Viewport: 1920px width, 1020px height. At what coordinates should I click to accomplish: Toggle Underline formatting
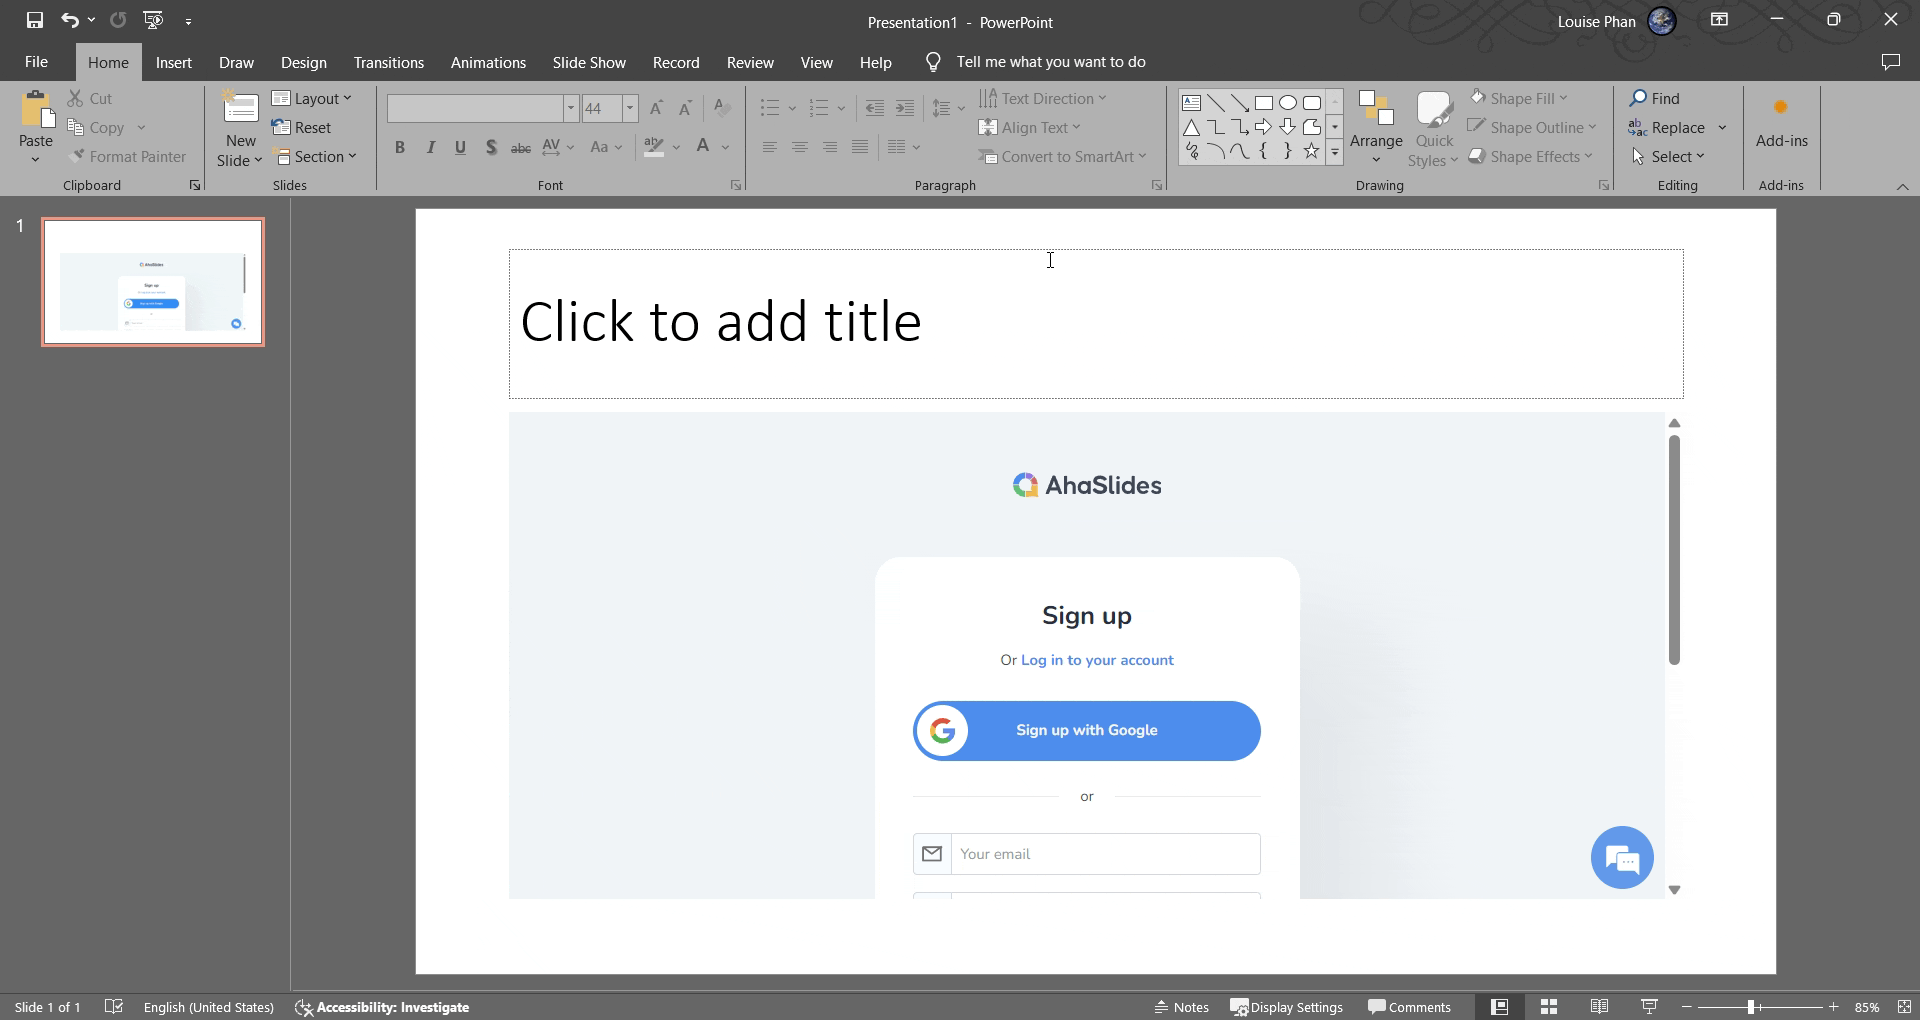coord(460,148)
